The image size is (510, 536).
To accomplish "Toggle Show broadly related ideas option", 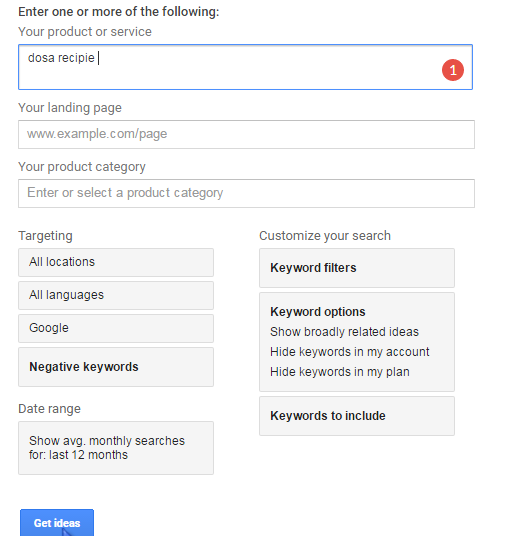I will 344,332.
